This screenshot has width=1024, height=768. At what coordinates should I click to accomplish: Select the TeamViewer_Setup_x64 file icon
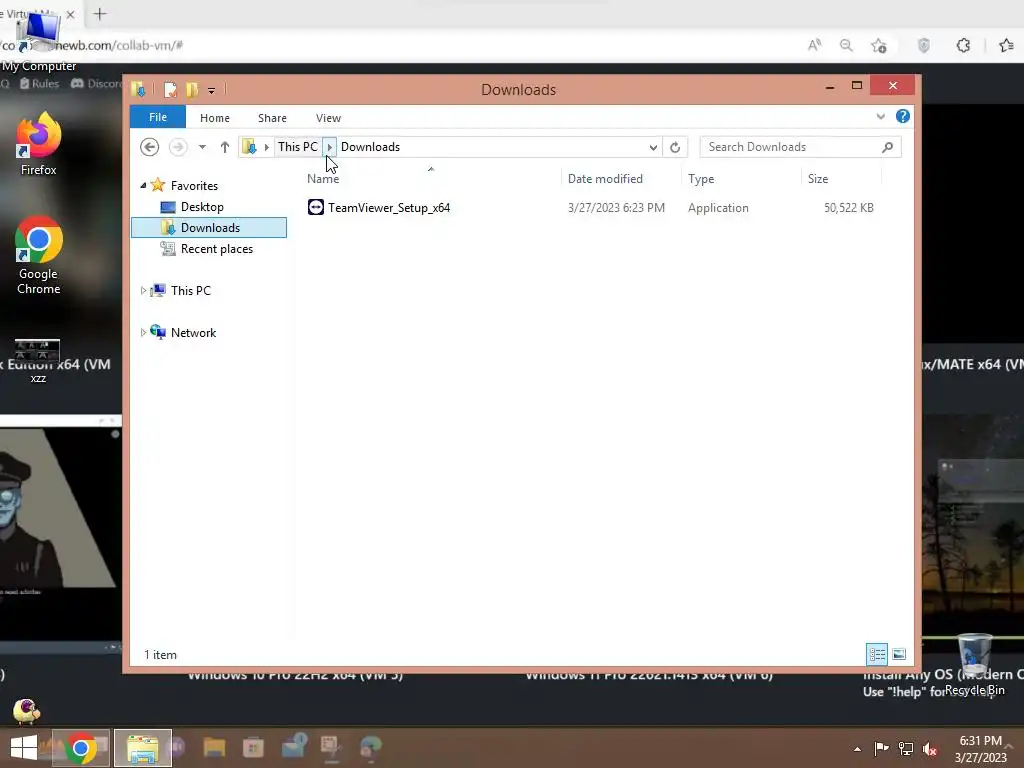tap(316, 208)
